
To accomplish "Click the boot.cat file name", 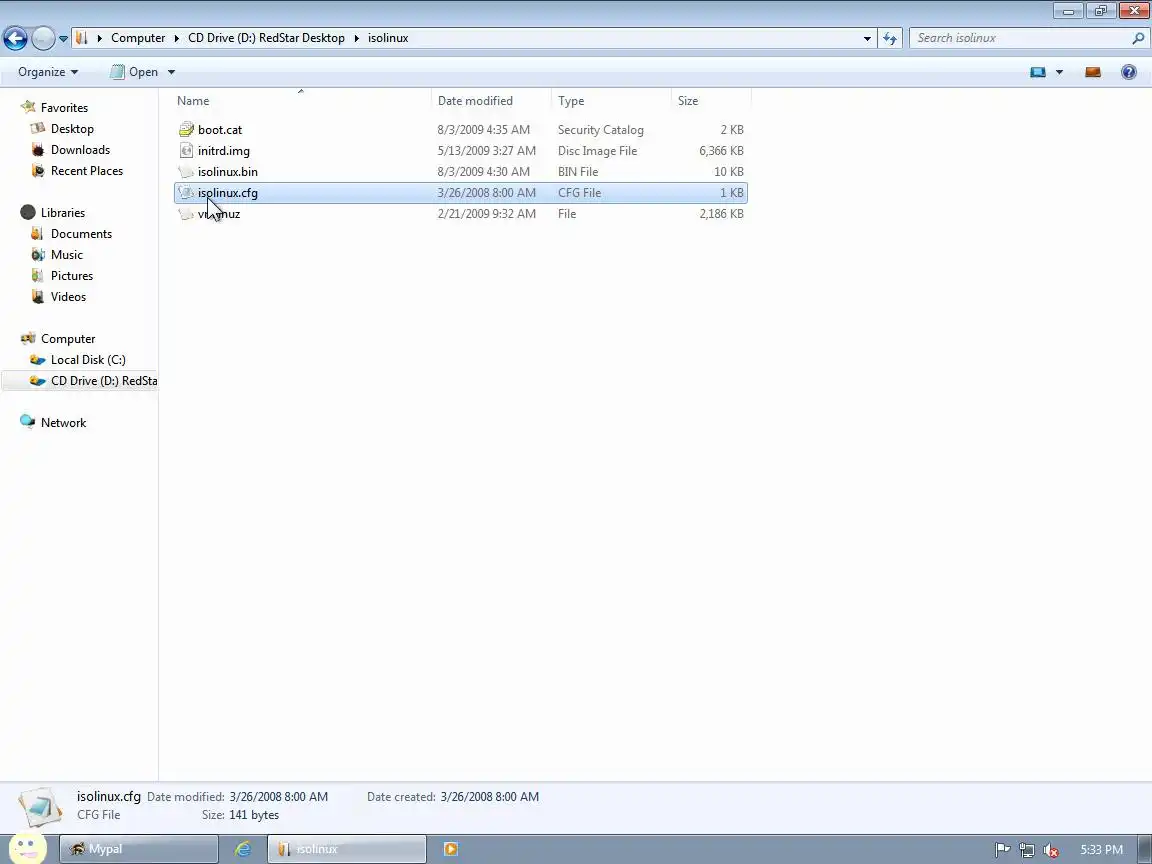I will tap(220, 130).
